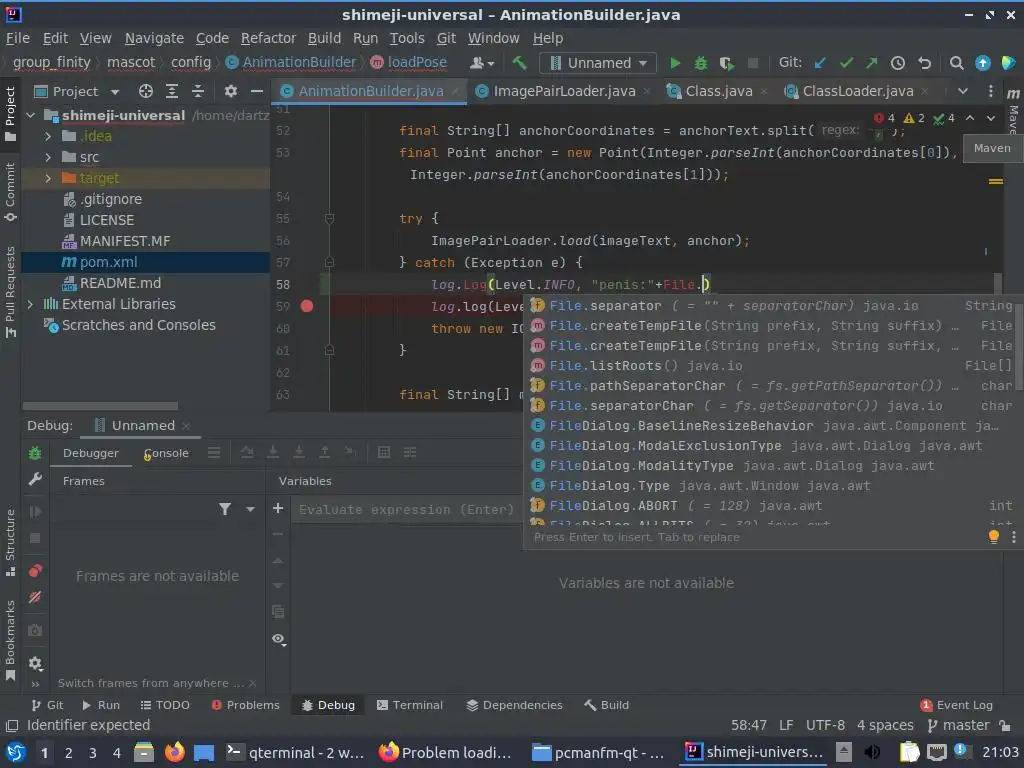The image size is (1024, 768).
Task: Open frames filter dropdown arrow
Action: pos(250,509)
